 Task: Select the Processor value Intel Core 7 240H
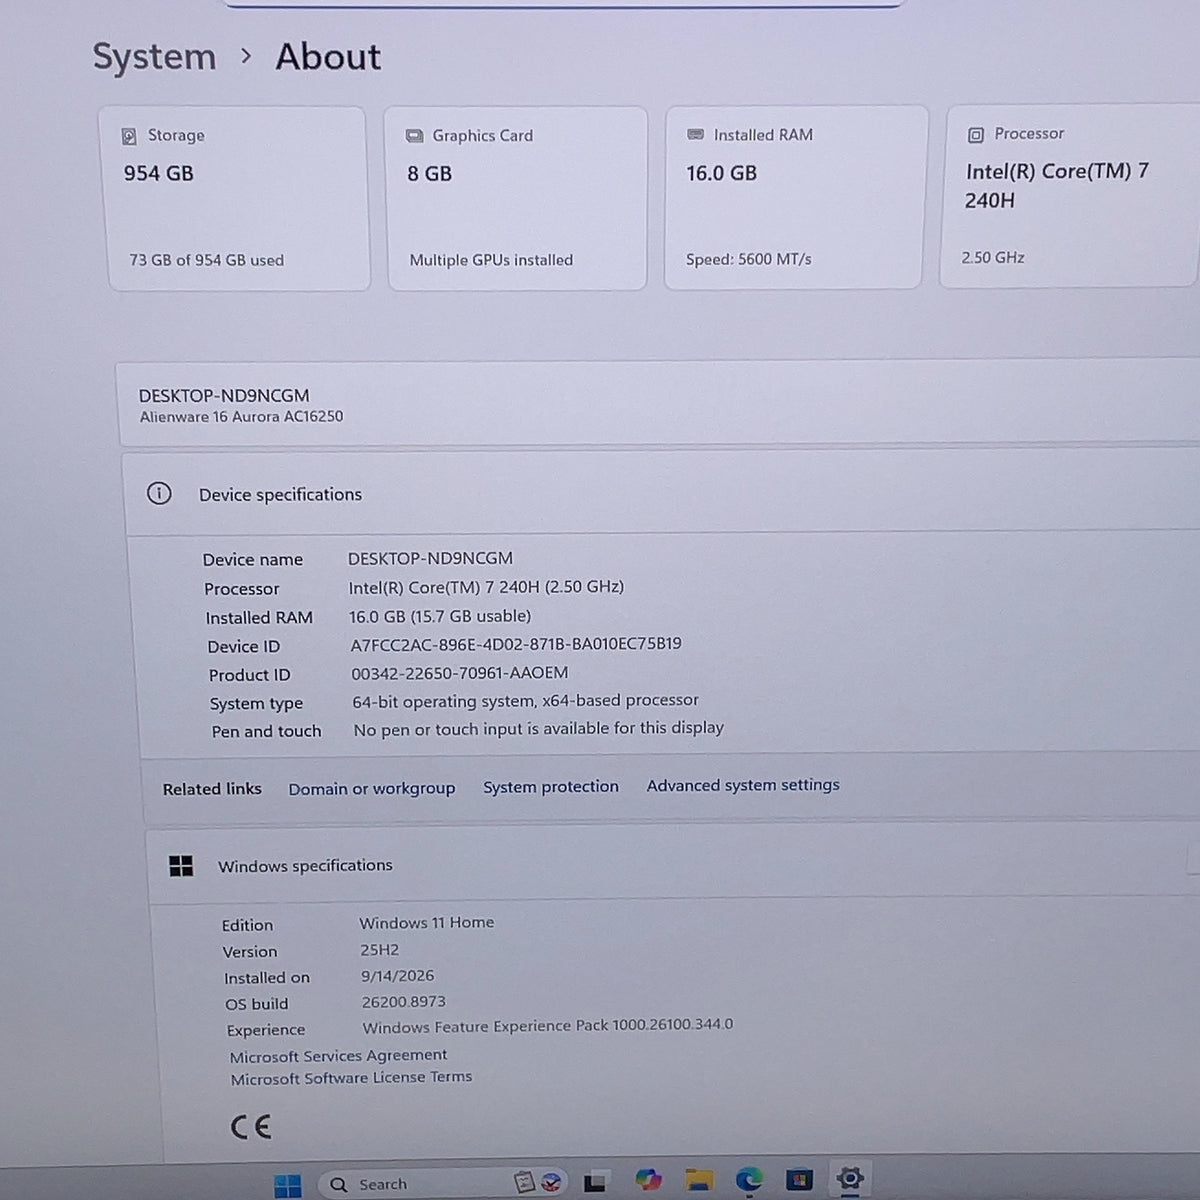(486, 587)
